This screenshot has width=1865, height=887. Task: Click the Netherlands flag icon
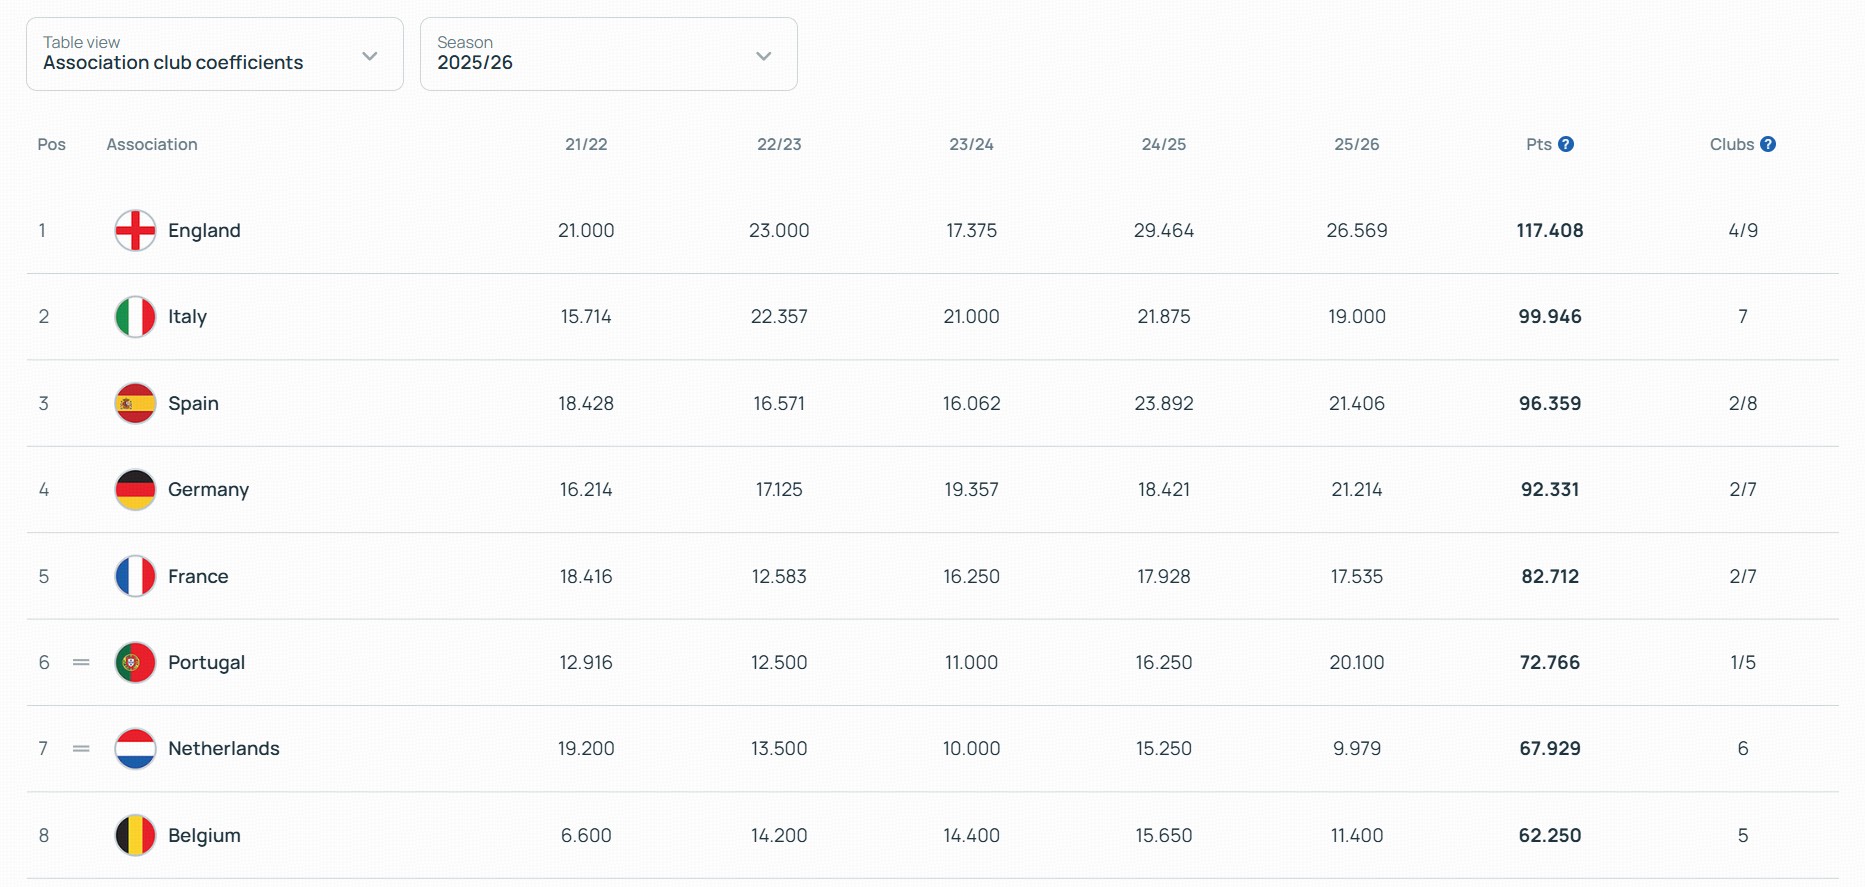point(135,749)
